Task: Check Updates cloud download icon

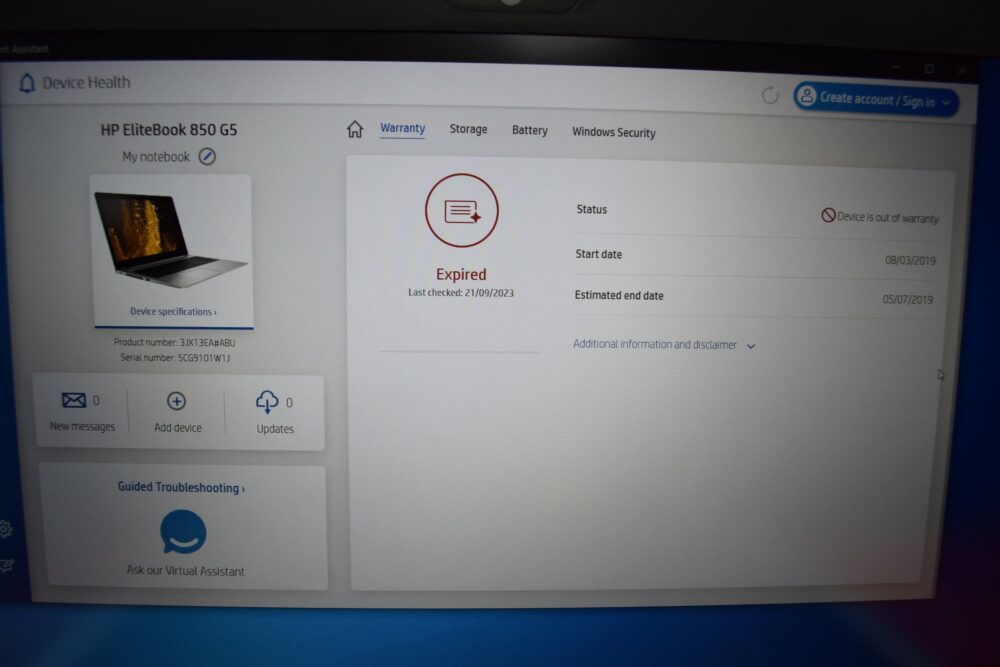Action: (x=267, y=402)
